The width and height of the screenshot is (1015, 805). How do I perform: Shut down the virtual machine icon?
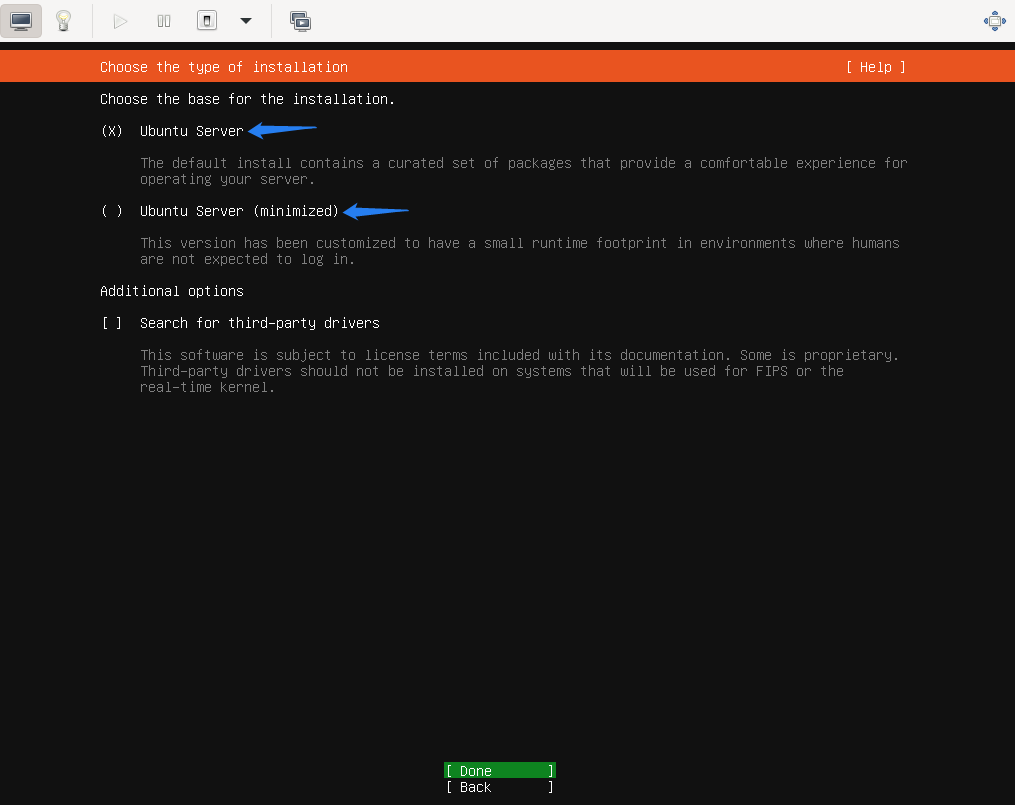207,21
